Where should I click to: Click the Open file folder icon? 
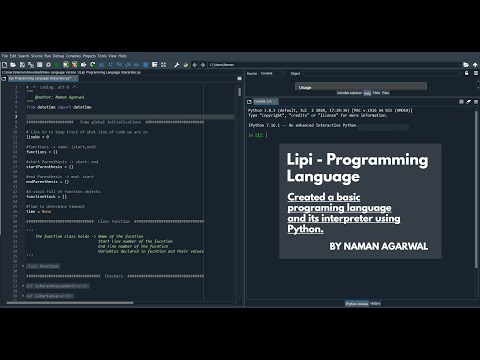click(x=13, y=65)
